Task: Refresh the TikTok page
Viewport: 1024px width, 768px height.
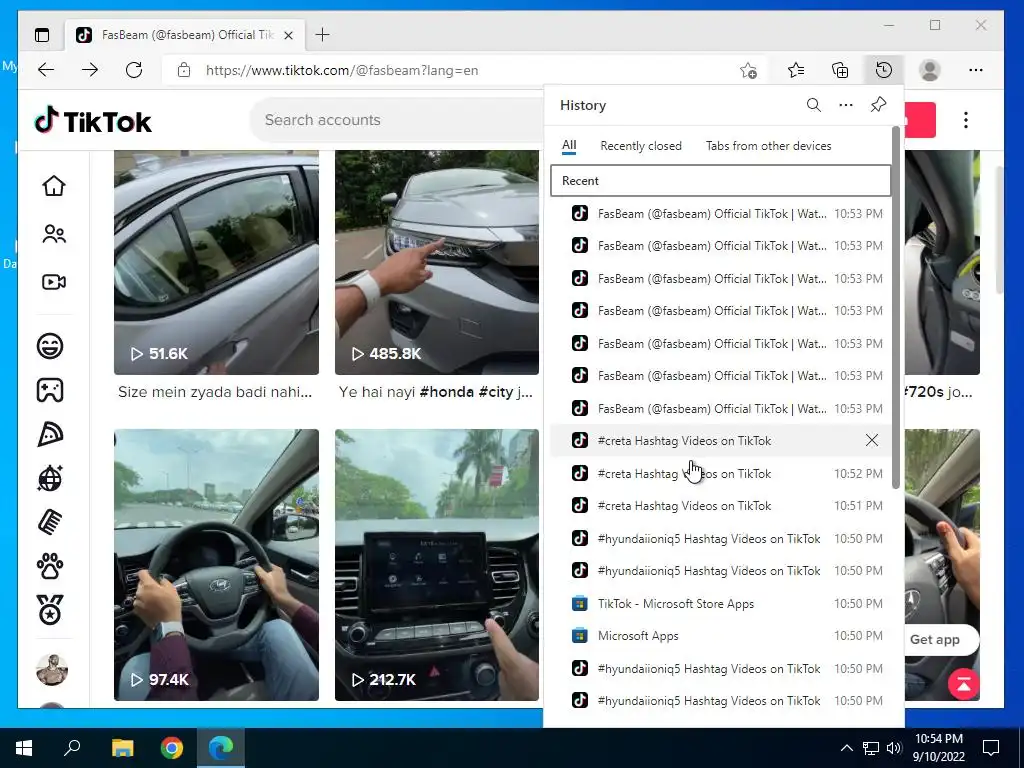Action: click(x=134, y=70)
